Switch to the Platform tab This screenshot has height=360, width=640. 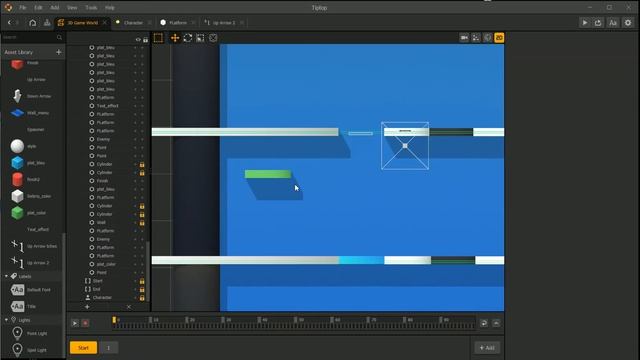[x=178, y=23]
